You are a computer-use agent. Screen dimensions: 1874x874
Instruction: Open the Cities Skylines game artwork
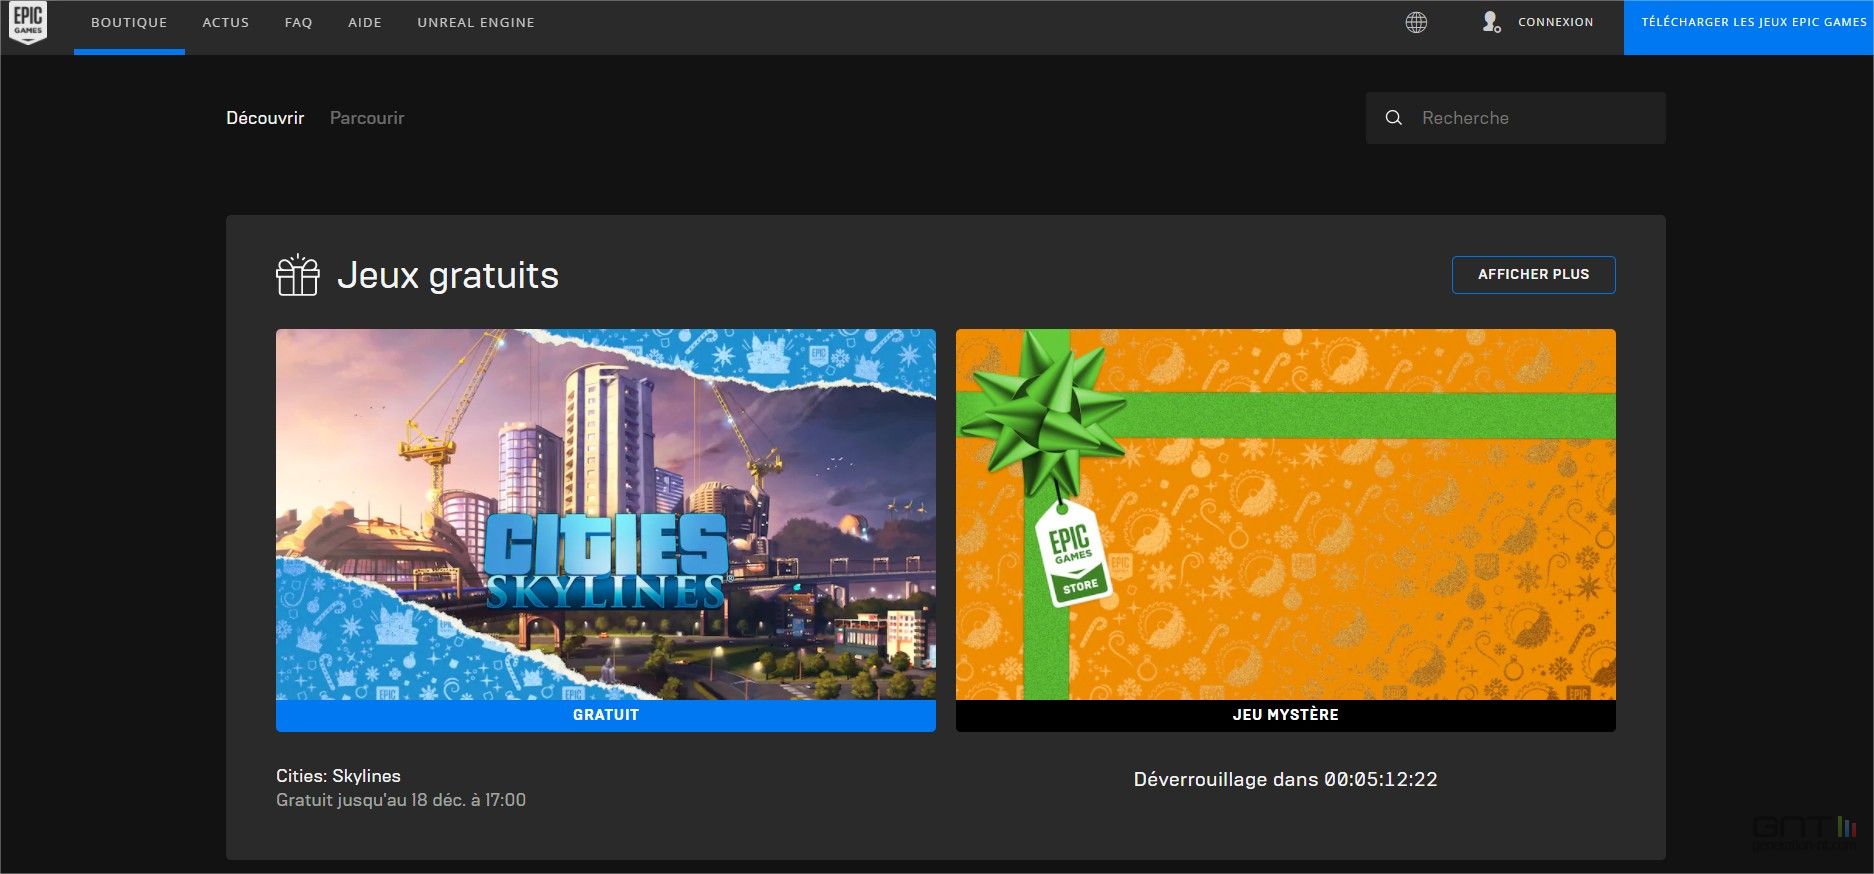click(605, 514)
